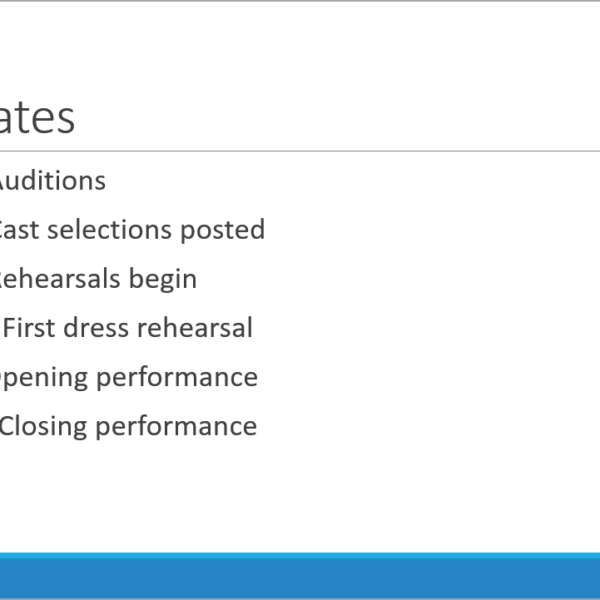This screenshot has width=600, height=600.
Task: Click the word 'begin'
Action: (x=163, y=280)
